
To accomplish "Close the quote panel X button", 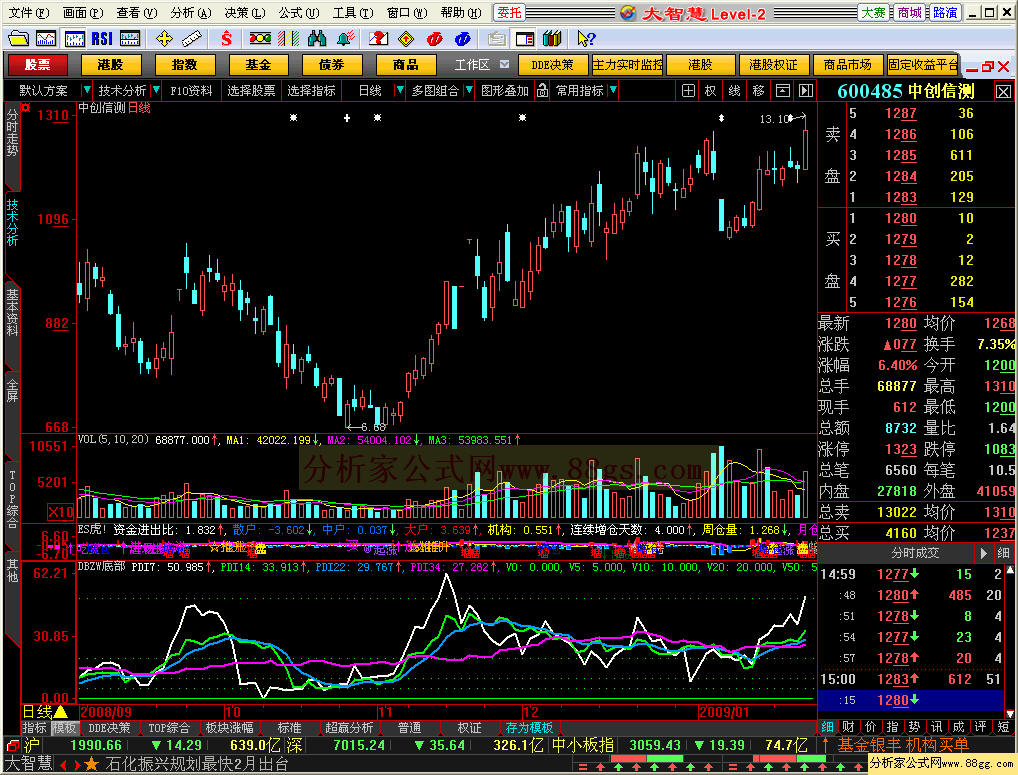I will point(1002,92).
